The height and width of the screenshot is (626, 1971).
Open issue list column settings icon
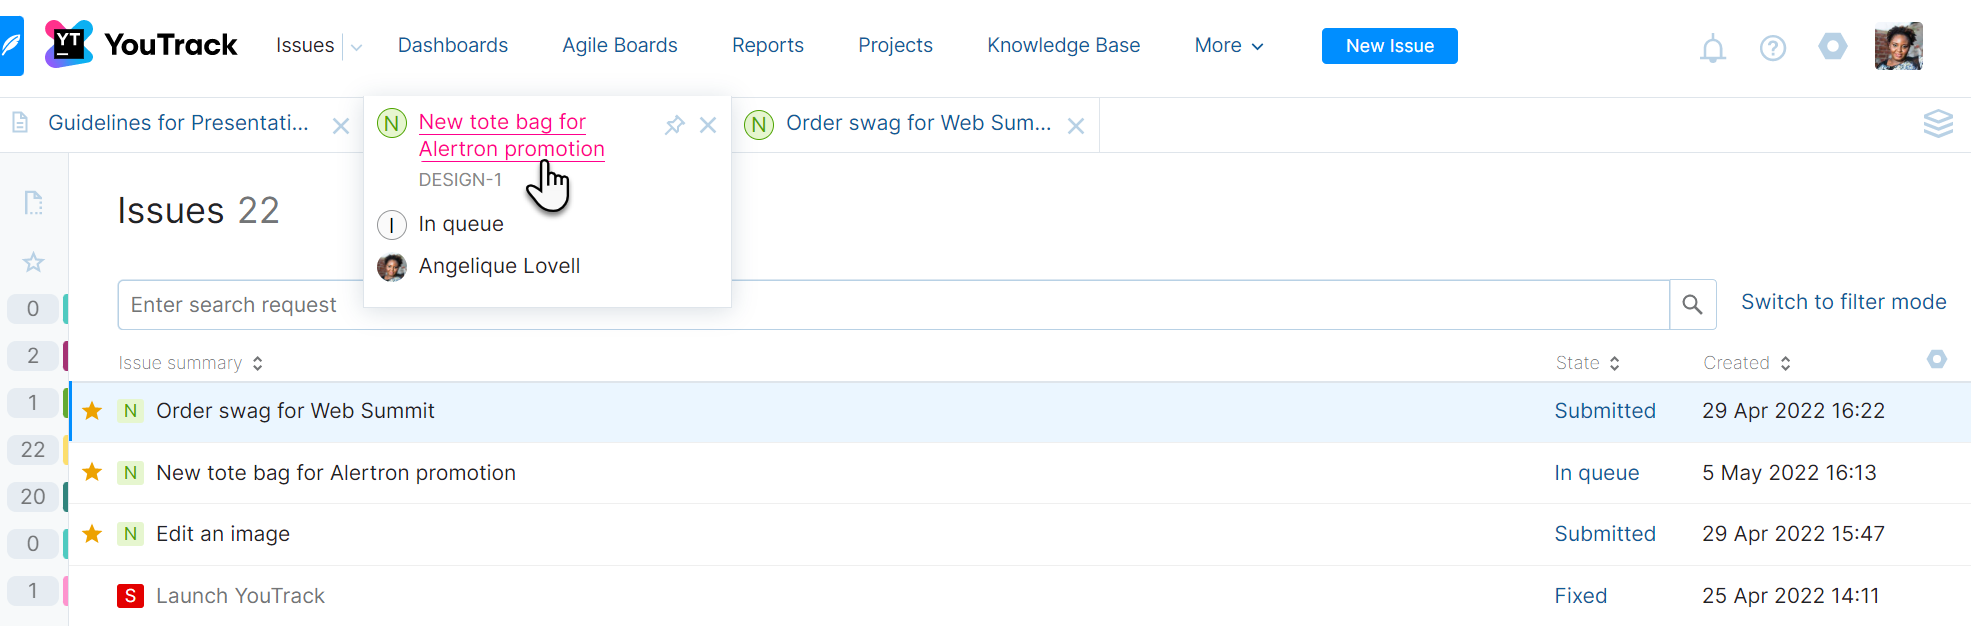tap(1936, 359)
